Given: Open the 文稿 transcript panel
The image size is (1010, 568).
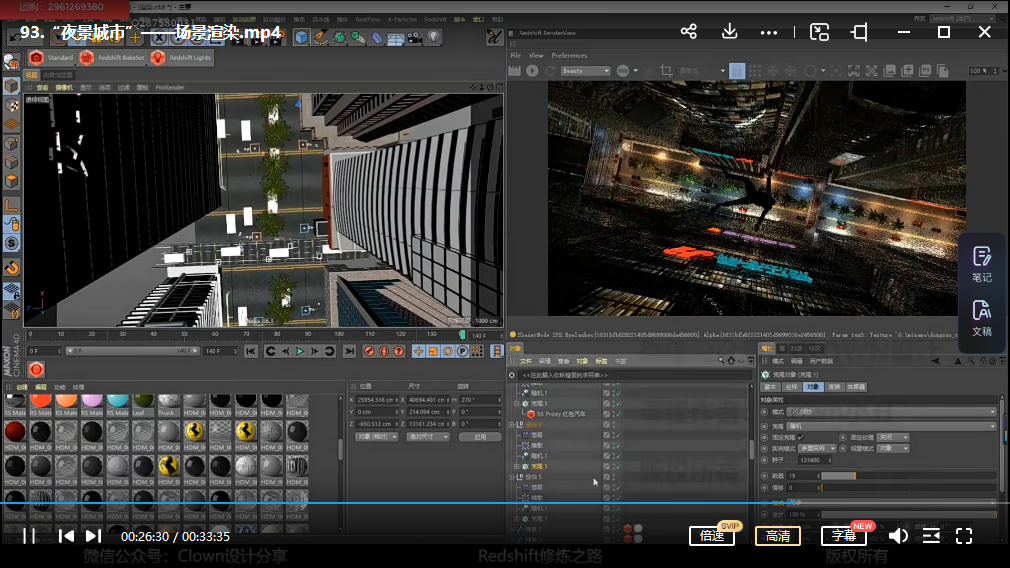Looking at the screenshot, I should tap(982, 318).
